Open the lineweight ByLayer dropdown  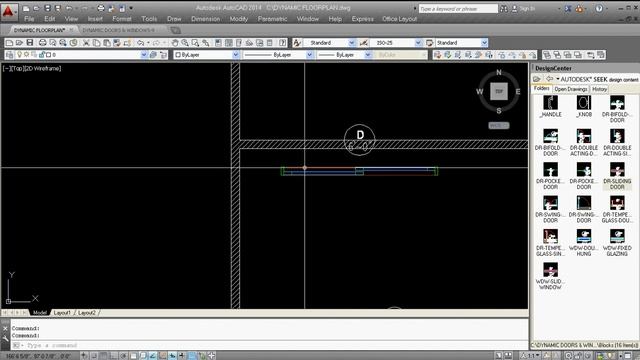[x=368, y=55]
